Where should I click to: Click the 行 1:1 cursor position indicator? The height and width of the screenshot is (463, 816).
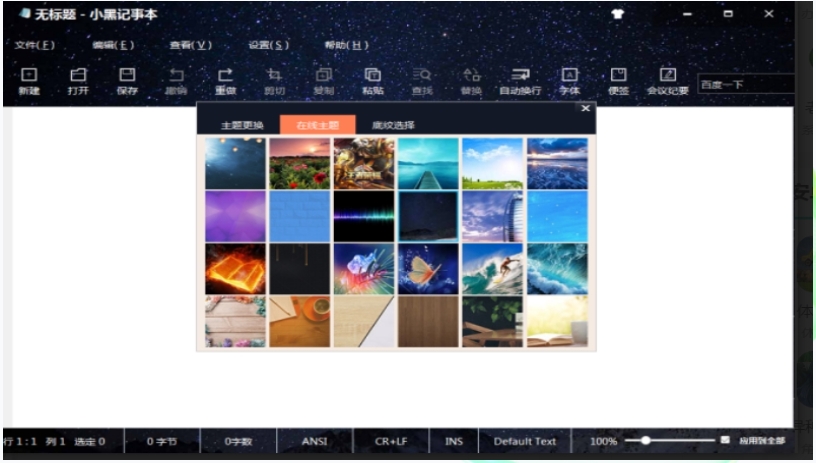(20, 441)
